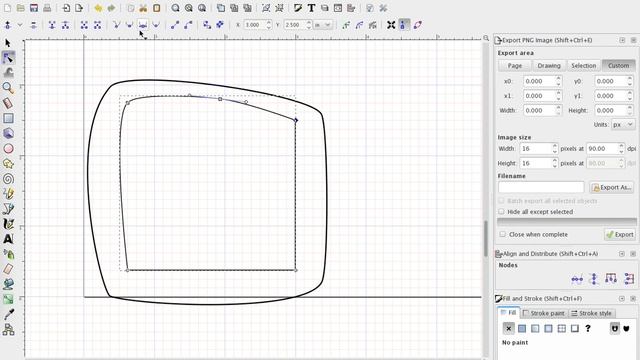Select the Rectangle tool

pos(8,118)
